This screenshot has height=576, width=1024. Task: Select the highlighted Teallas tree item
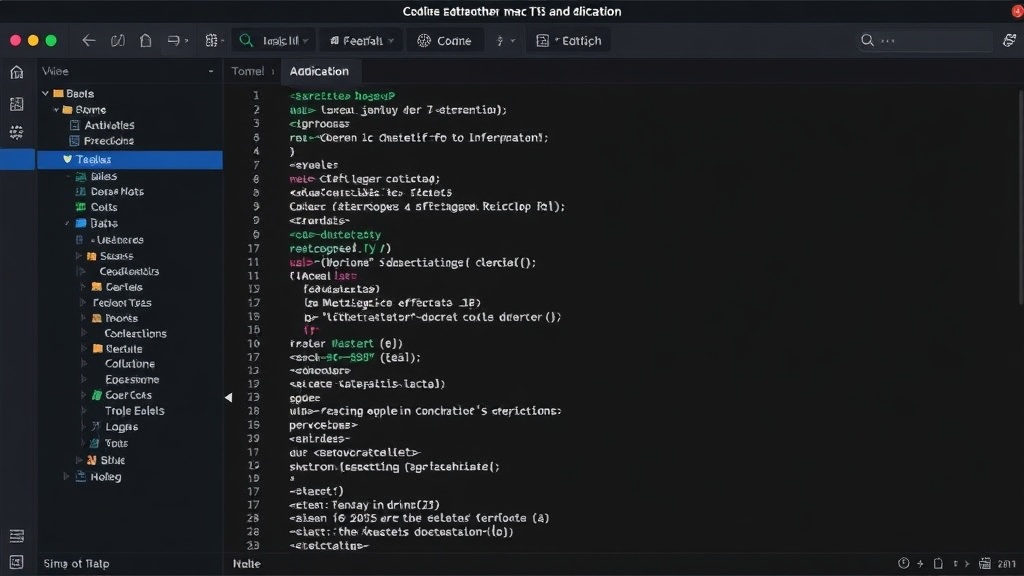(129, 159)
